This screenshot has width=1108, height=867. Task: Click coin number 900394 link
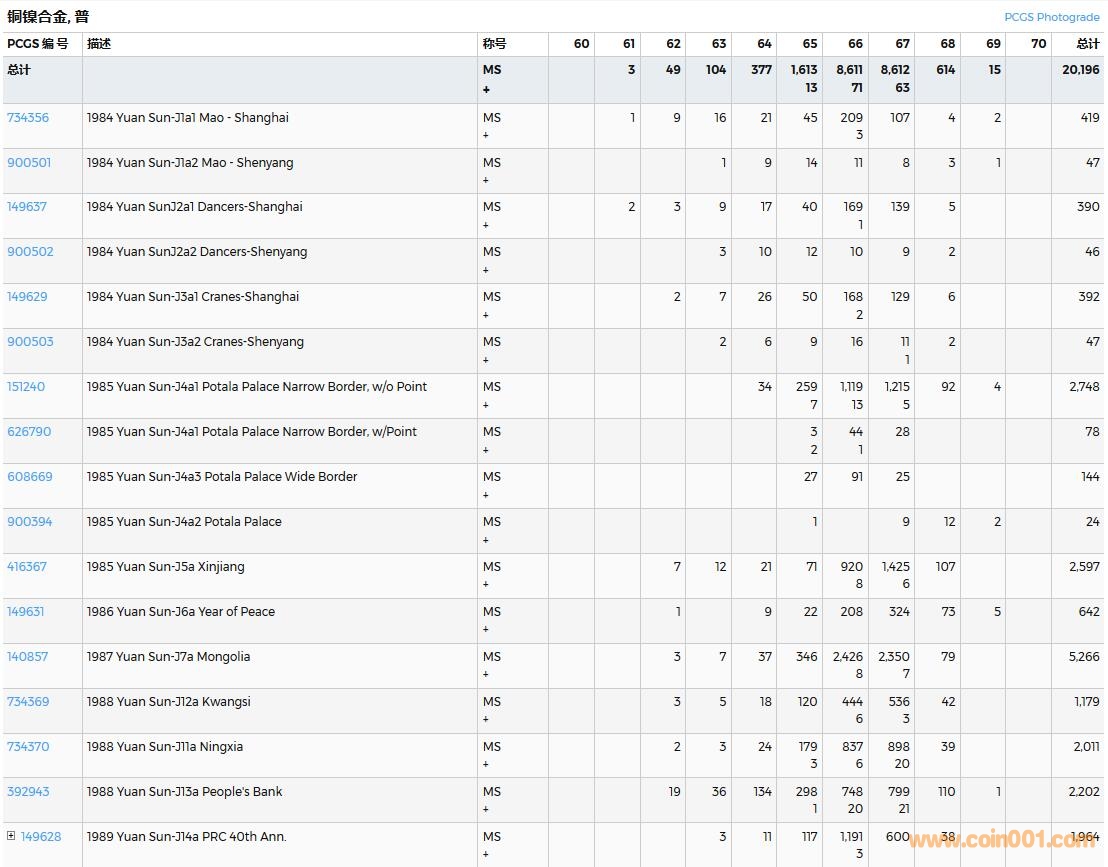(30, 522)
